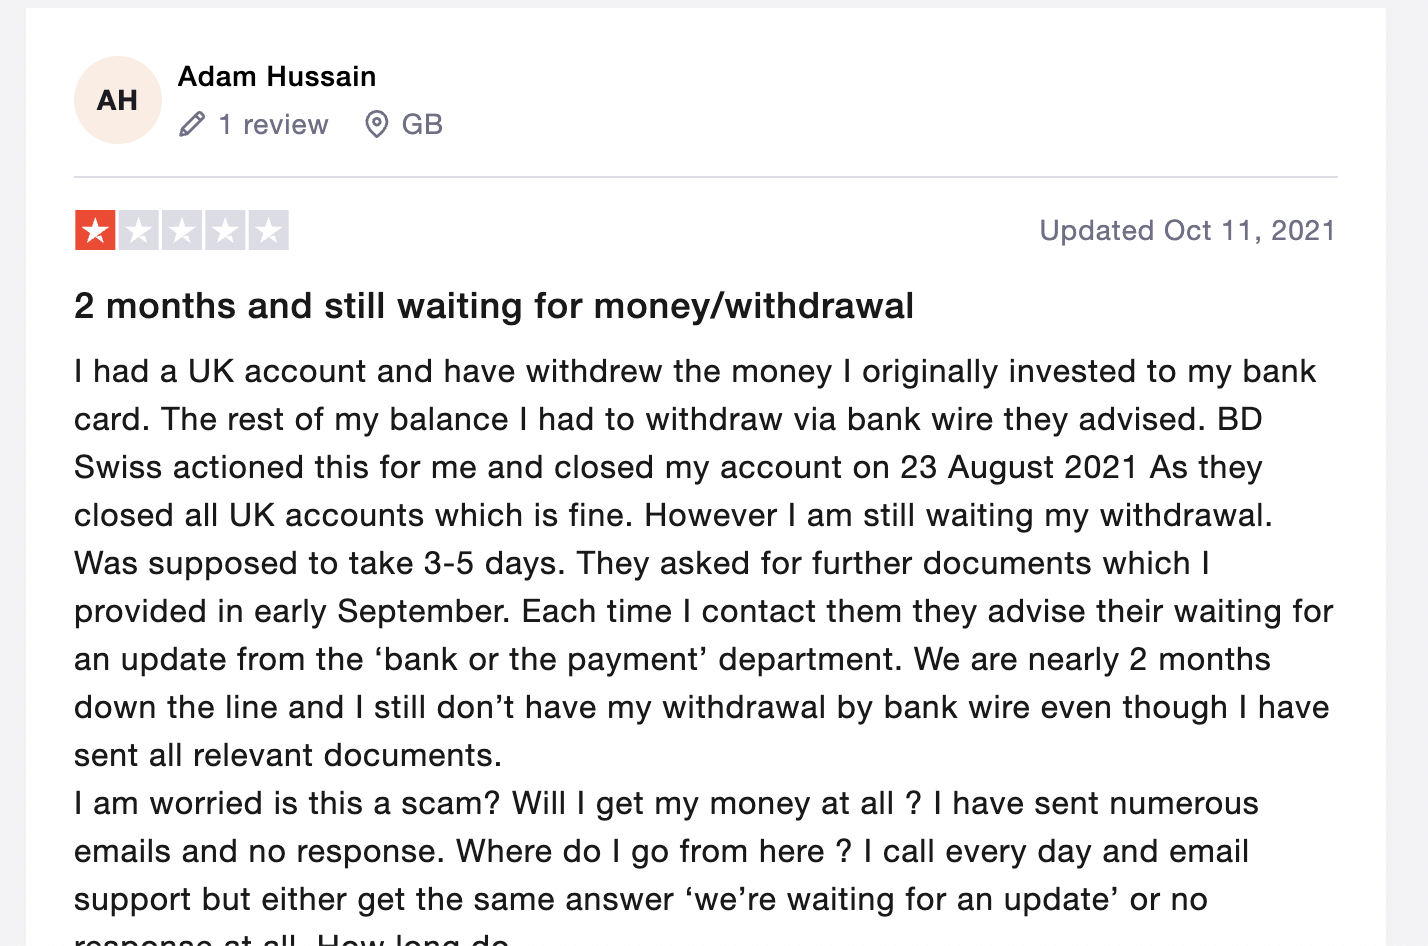Click the first red star
This screenshot has width=1428, height=946.
point(95,230)
